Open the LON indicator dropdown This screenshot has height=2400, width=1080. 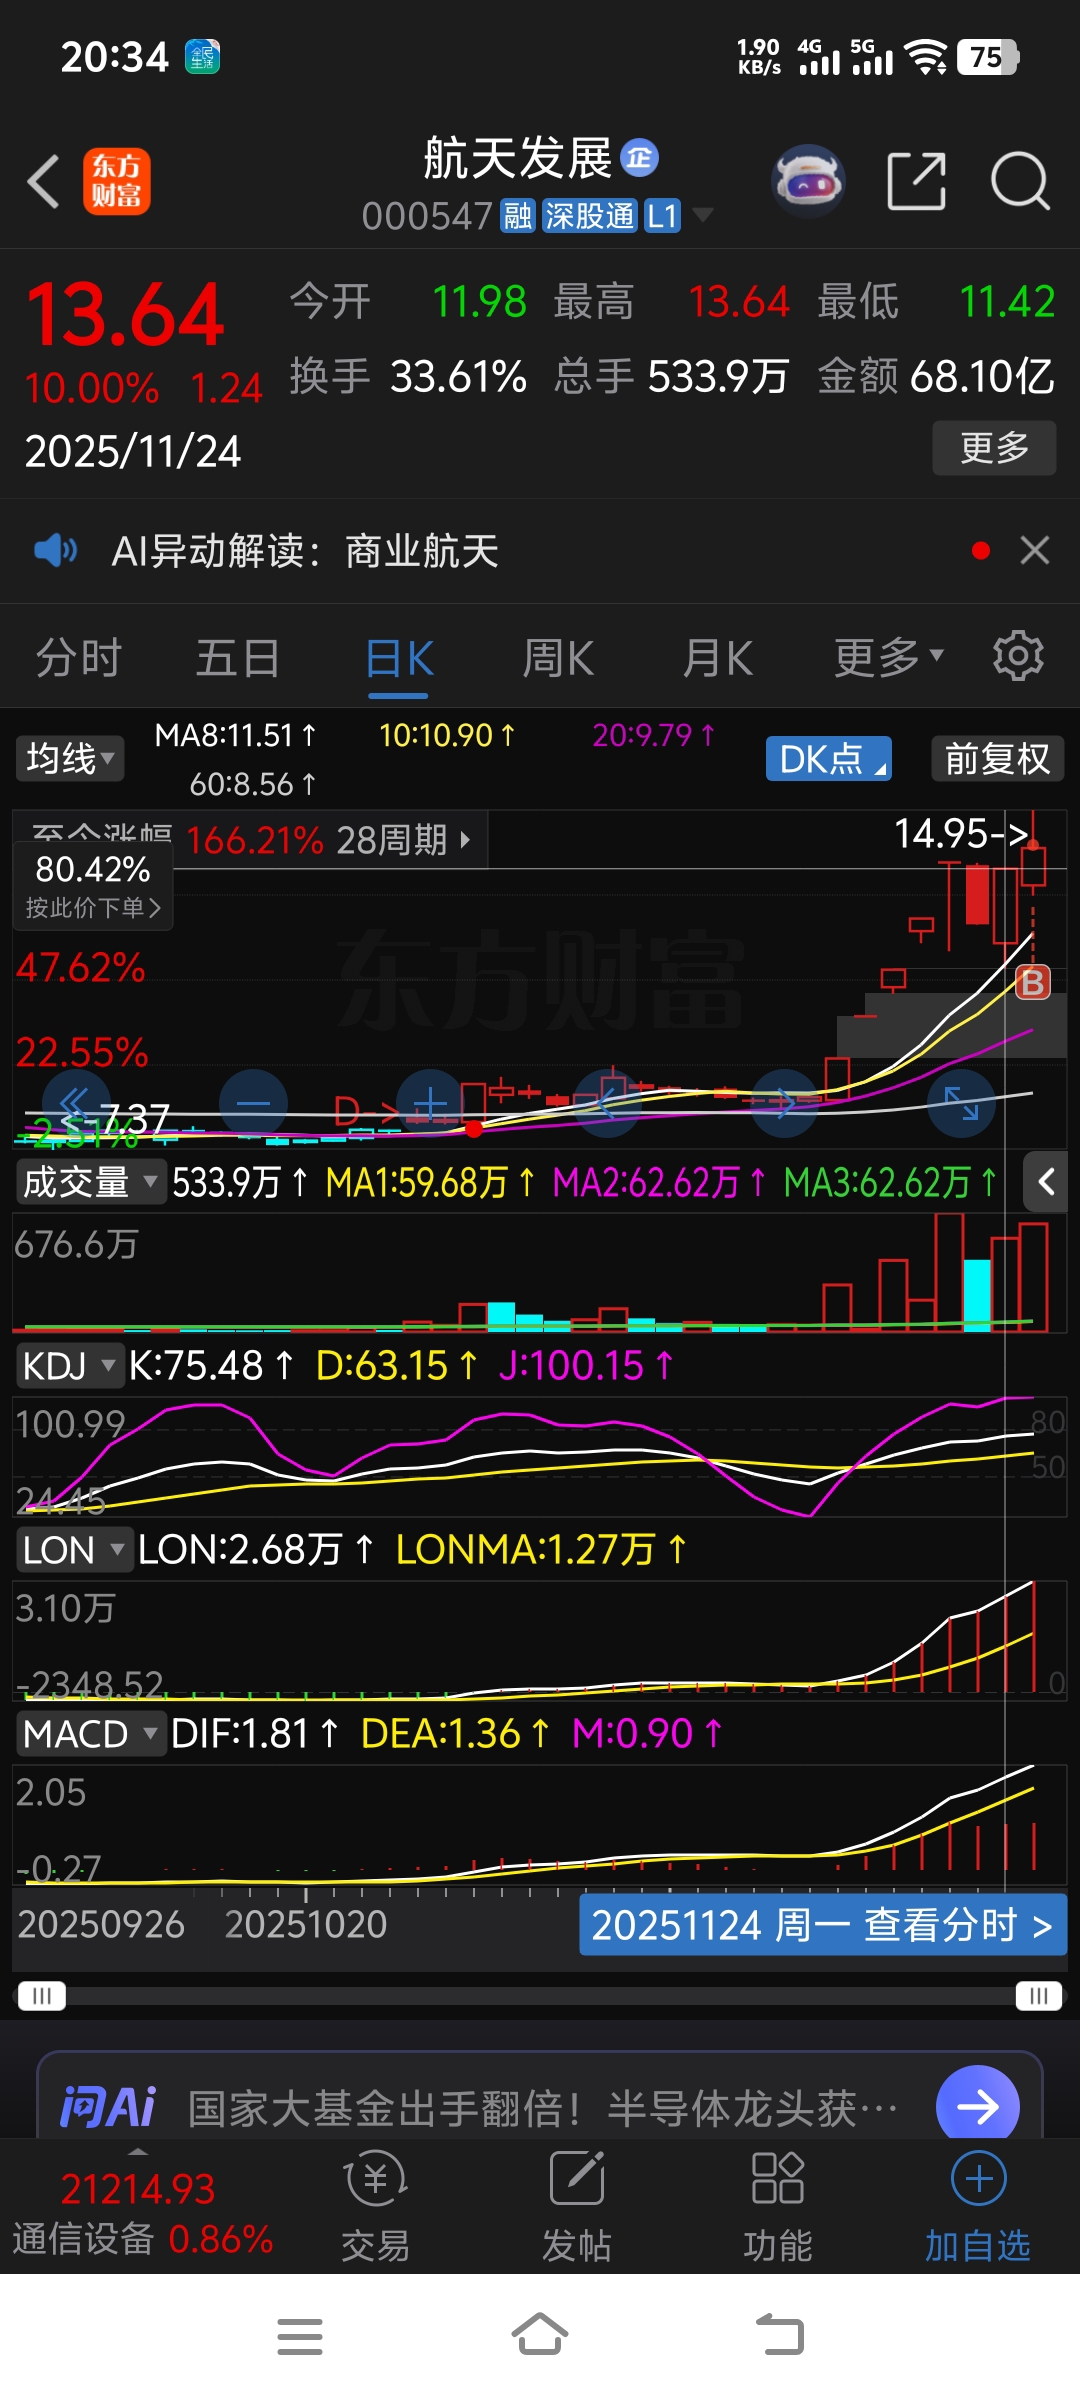click(73, 1550)
